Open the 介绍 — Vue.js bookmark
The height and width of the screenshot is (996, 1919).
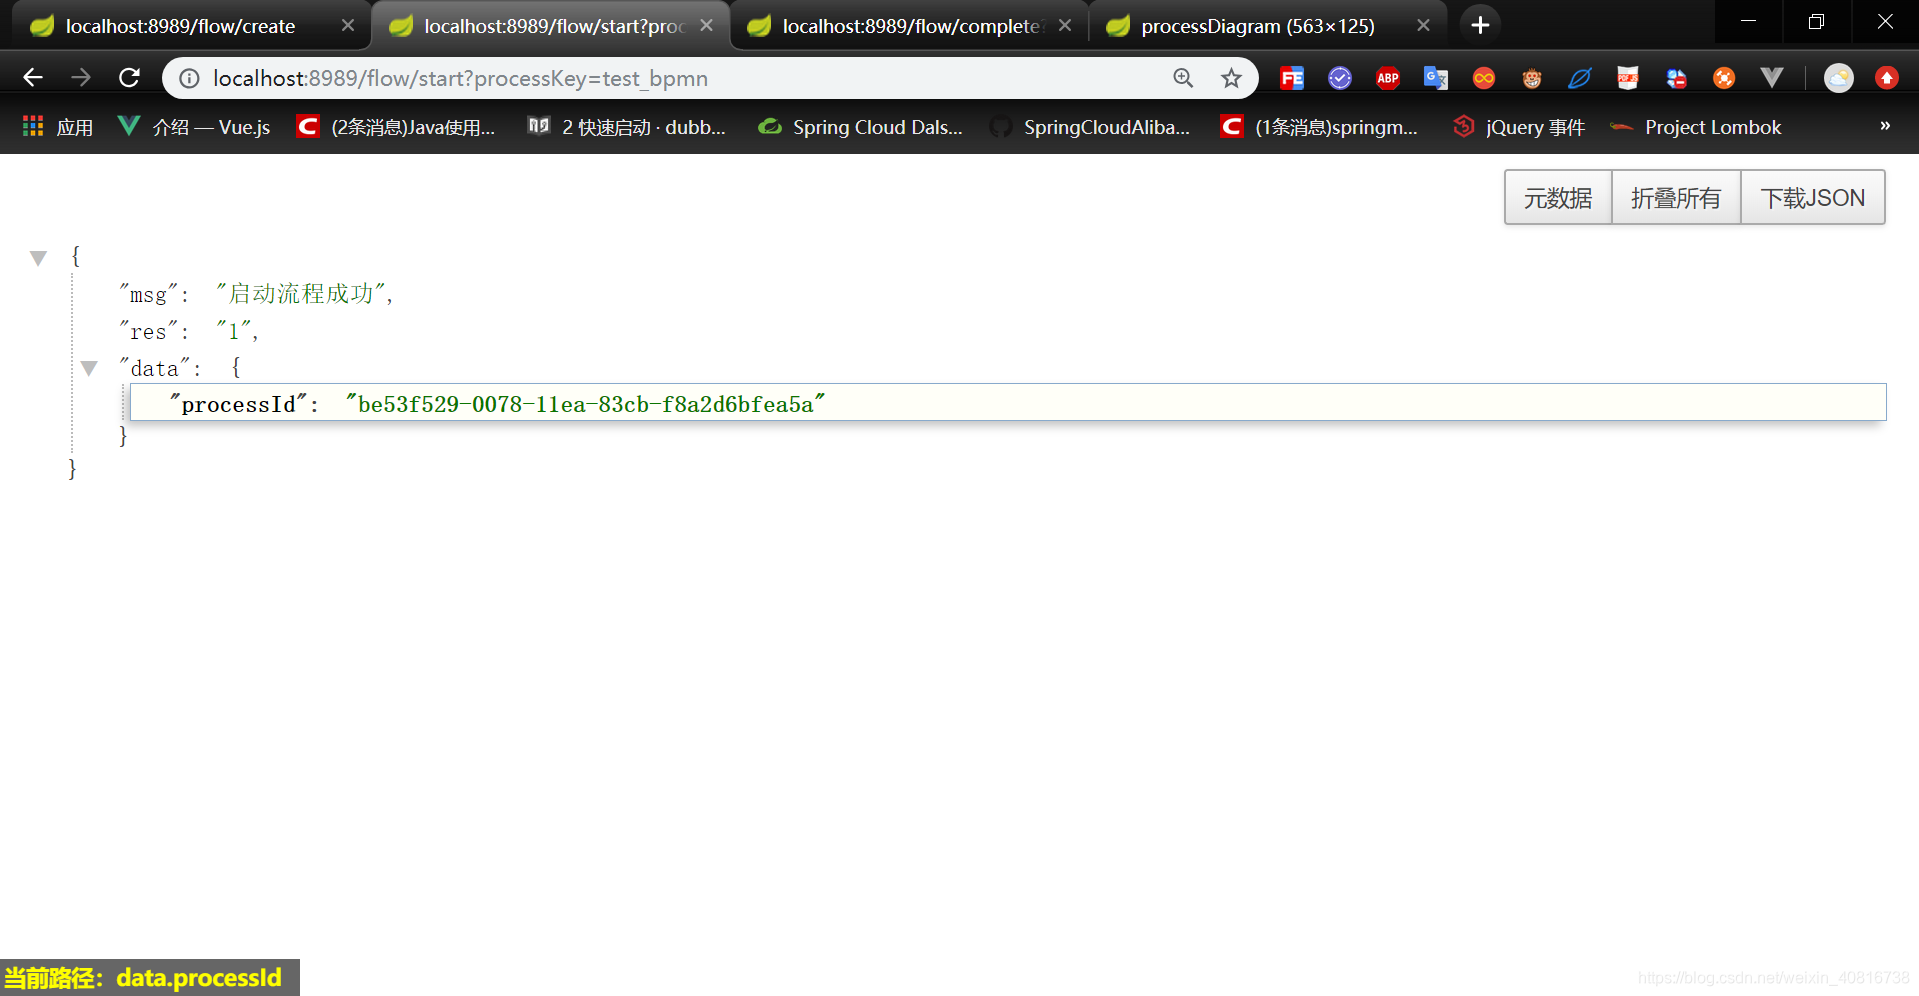(x=194, y=127)
